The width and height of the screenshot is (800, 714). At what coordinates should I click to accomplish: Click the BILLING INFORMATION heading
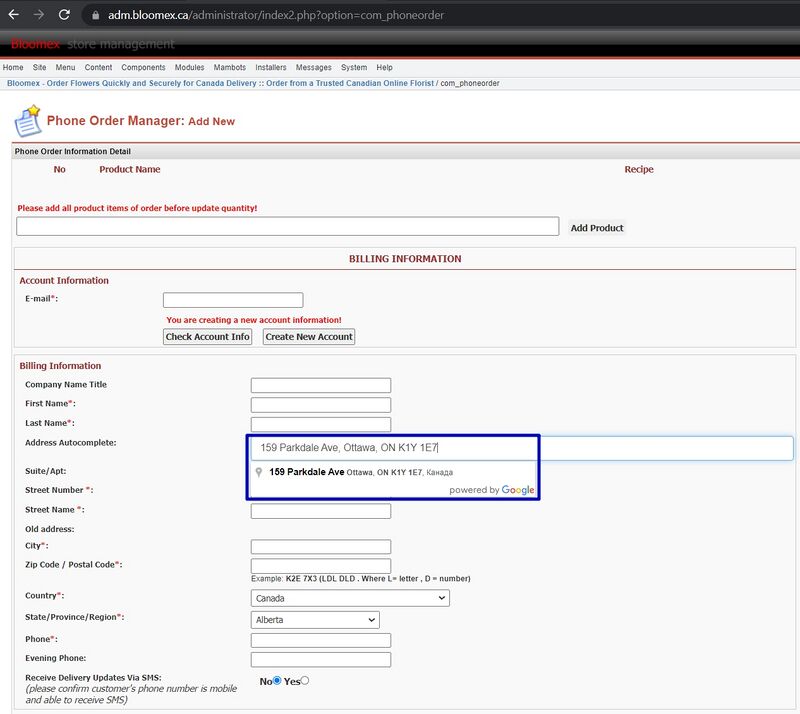pos(405,259)
